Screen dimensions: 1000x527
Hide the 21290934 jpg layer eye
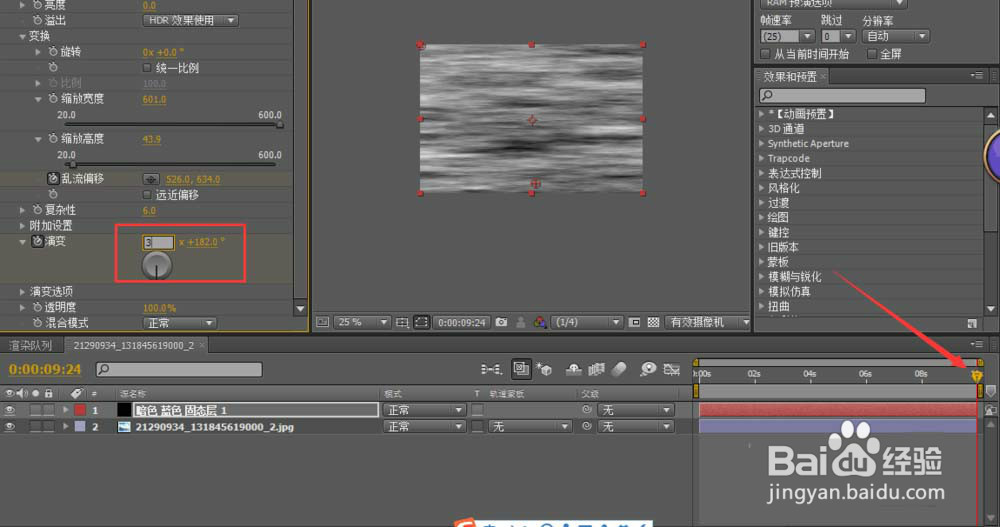(x=10, y=427)
